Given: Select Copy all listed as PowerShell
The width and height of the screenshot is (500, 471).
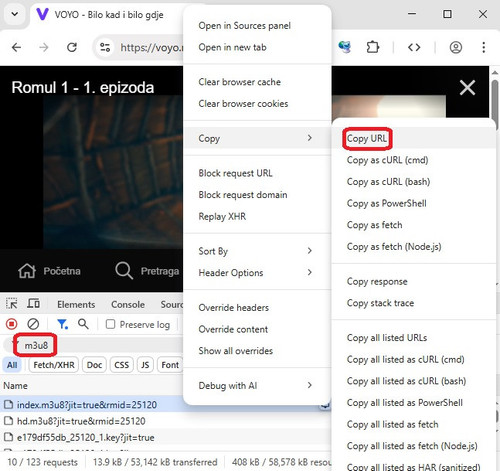Looking at the screenshot, I should tap(414, 403).
